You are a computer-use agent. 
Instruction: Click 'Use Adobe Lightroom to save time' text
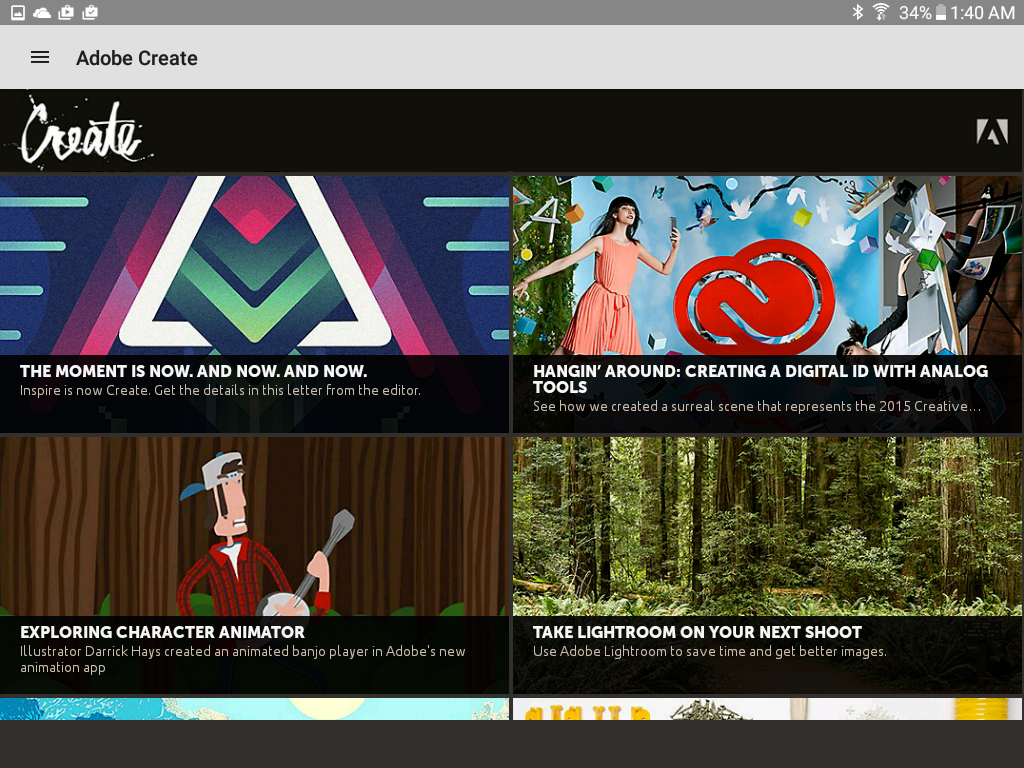(x=710, y=651)
